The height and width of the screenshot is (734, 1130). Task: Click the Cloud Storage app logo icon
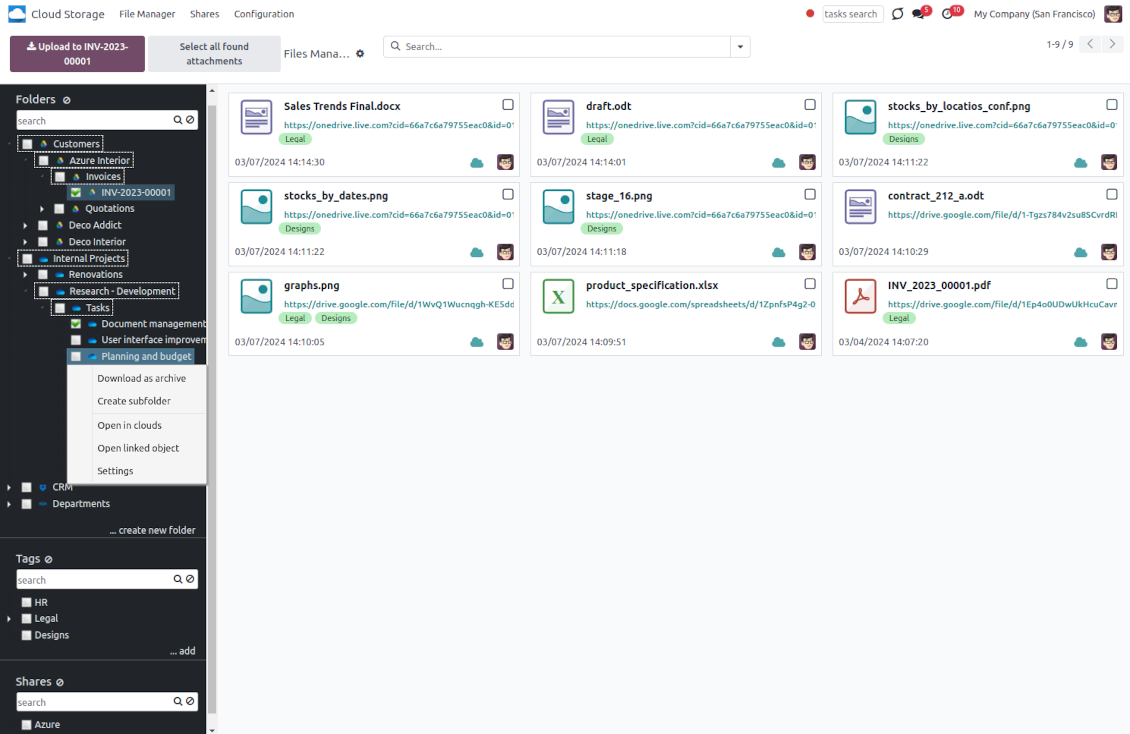[17, 14]
